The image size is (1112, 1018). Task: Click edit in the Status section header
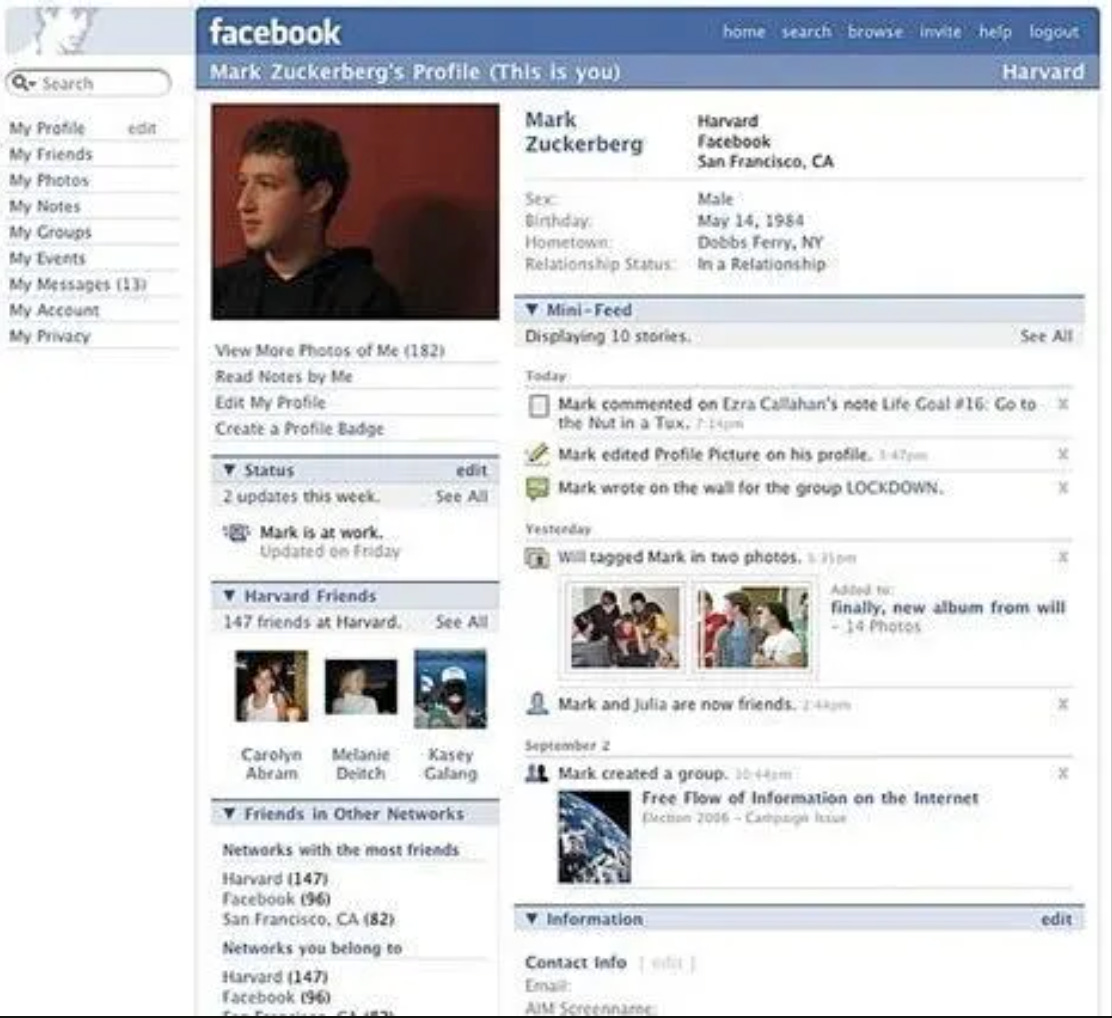tap(471, 470)
